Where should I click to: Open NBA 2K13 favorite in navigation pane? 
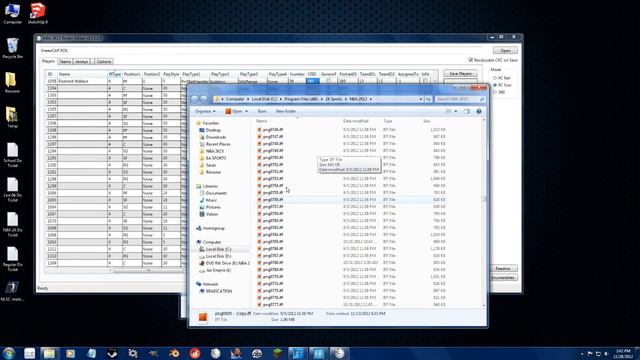click(214, 151)
